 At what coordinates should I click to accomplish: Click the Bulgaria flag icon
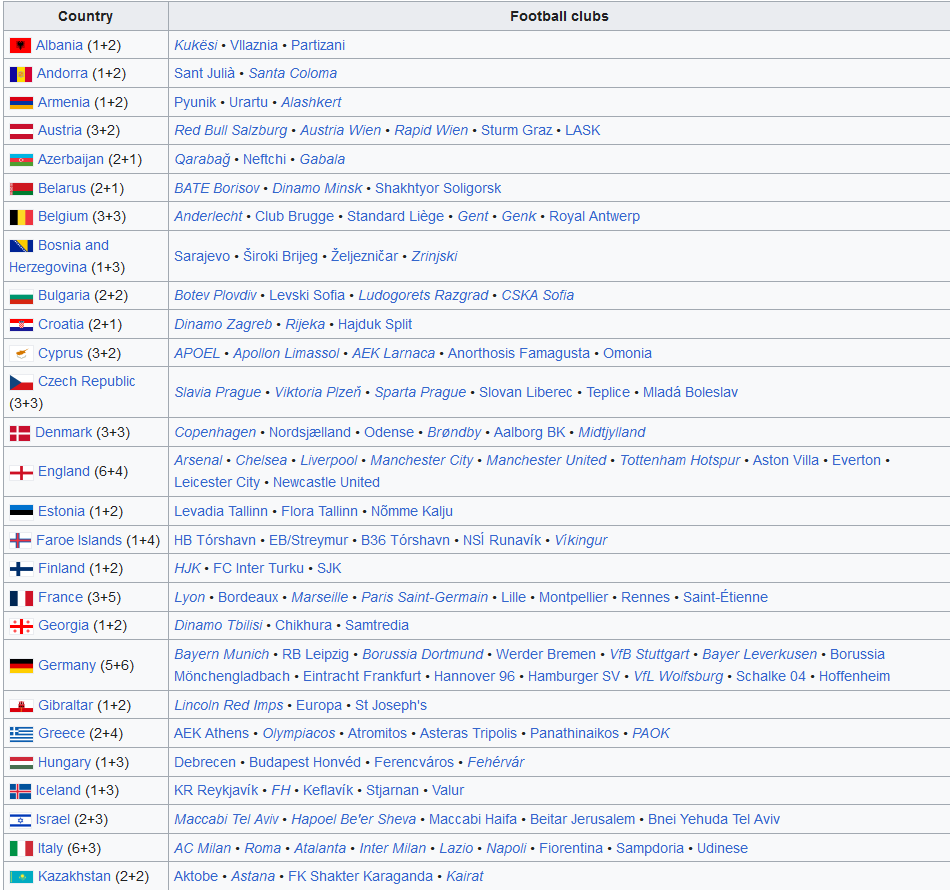click(x=21, y=296)
